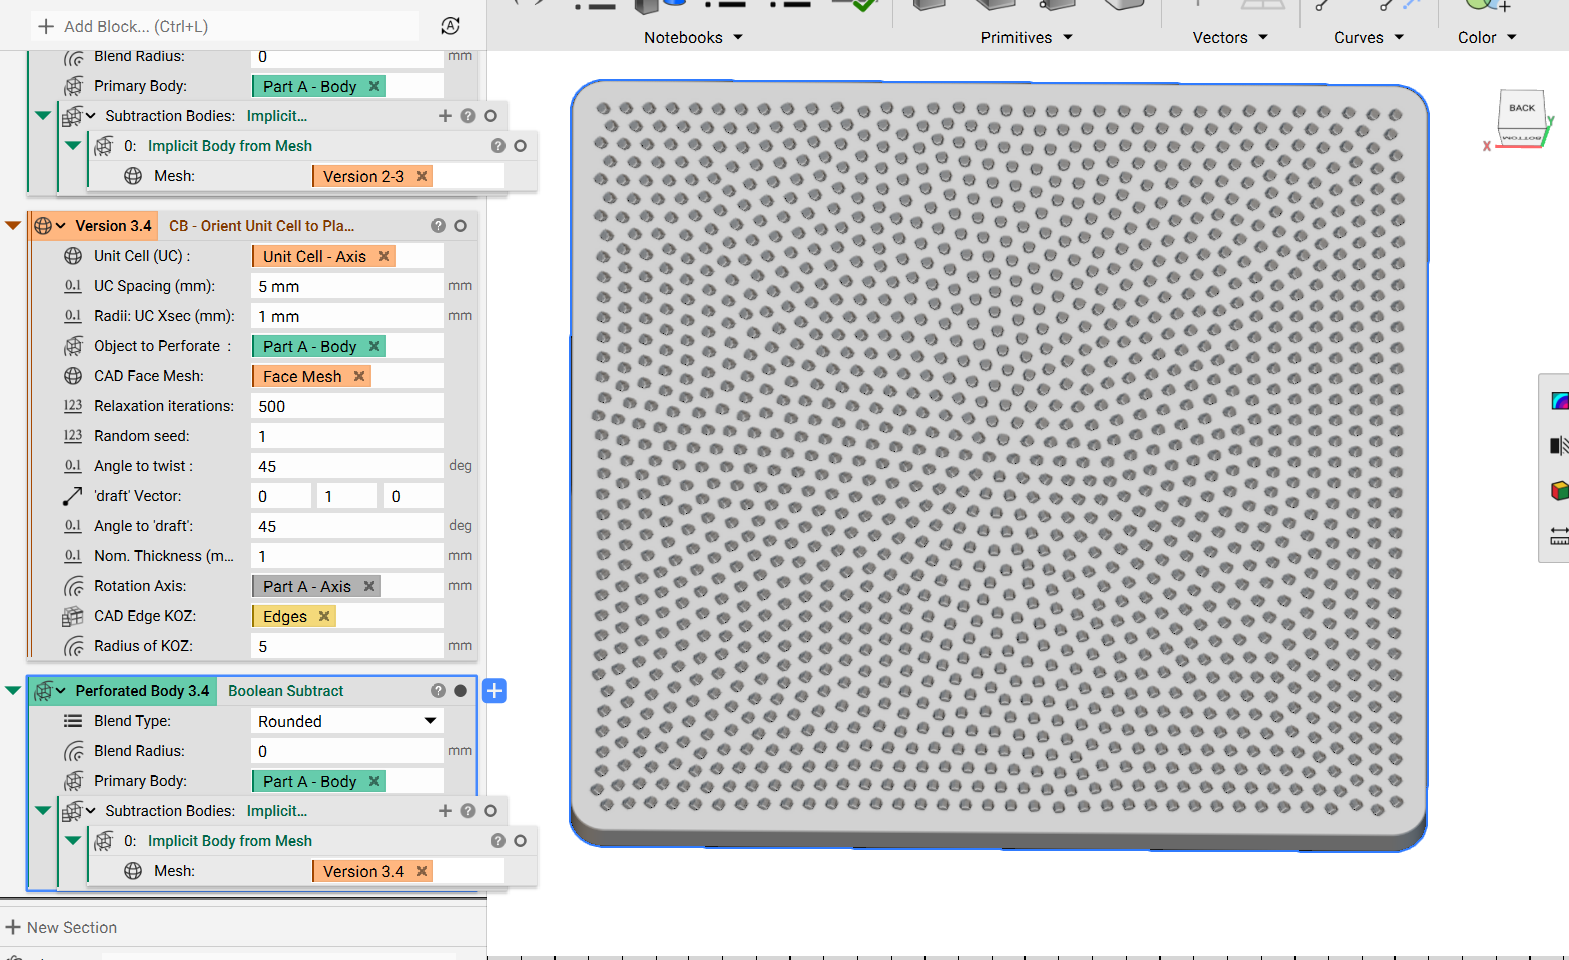Image resolution: width=1569 pixels, height=960 pixels.
Task: Remove Unit Cell - Axis chip
Action: point(384,256)
